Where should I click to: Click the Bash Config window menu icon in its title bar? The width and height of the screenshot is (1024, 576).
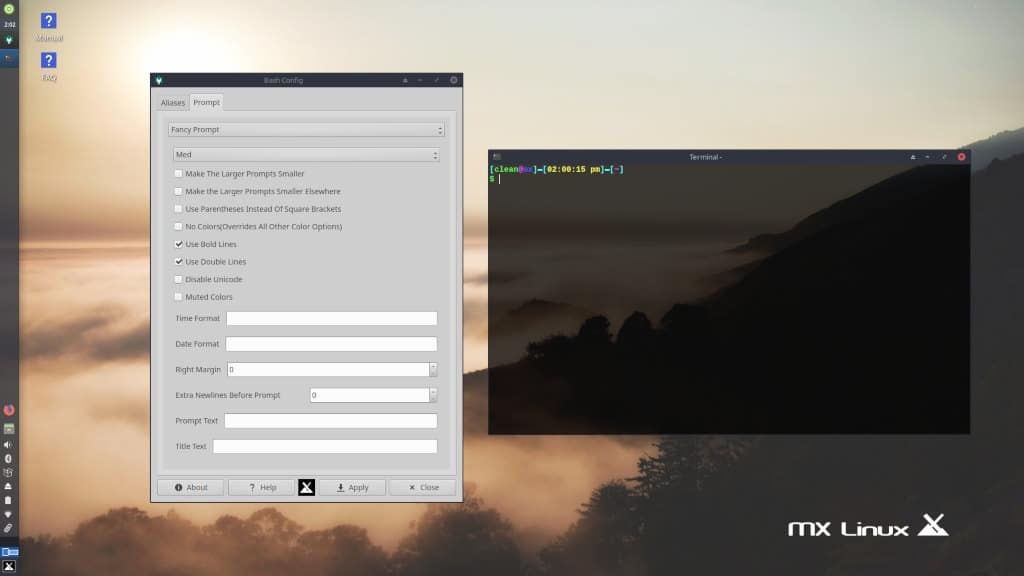coord(159,80)
